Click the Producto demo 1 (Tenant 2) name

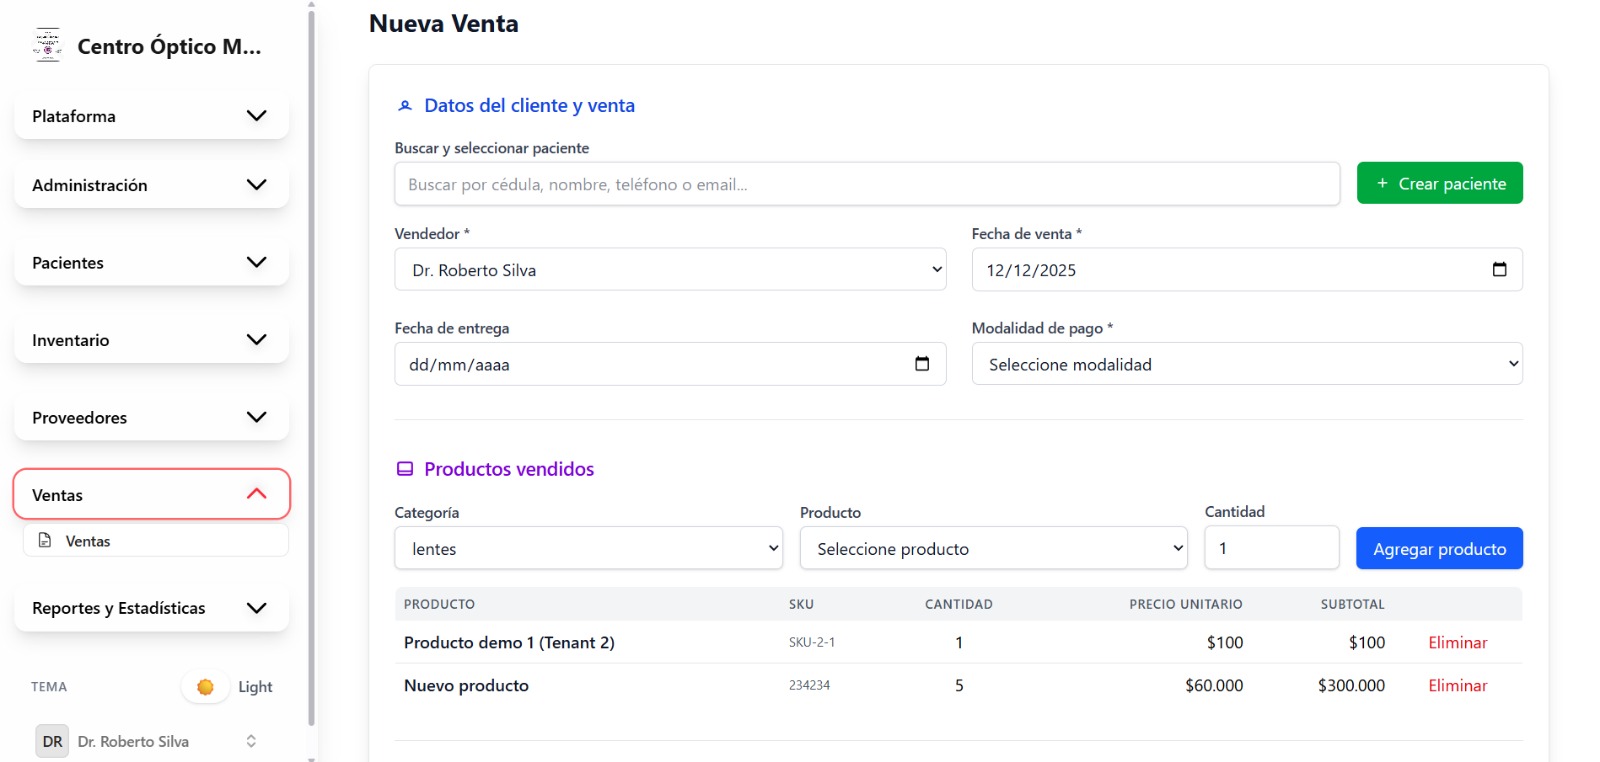click(x=509, y=642)
